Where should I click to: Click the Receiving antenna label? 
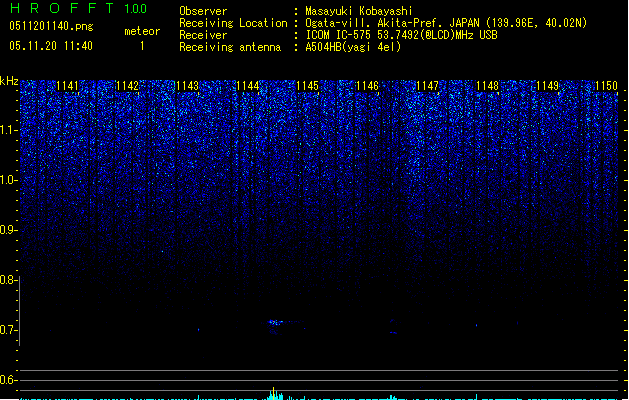point(230,47)
